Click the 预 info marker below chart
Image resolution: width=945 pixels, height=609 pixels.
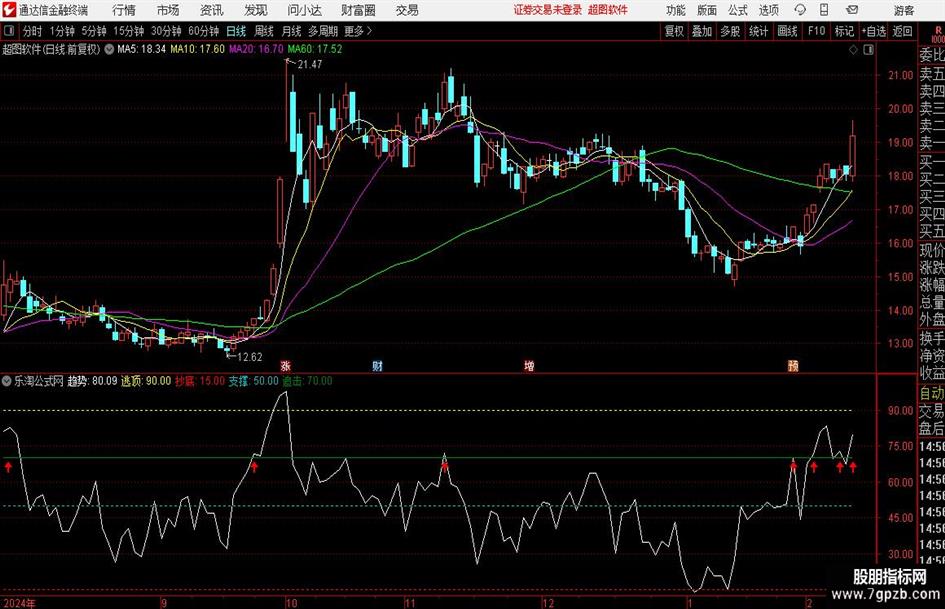[x=793, y=366]
